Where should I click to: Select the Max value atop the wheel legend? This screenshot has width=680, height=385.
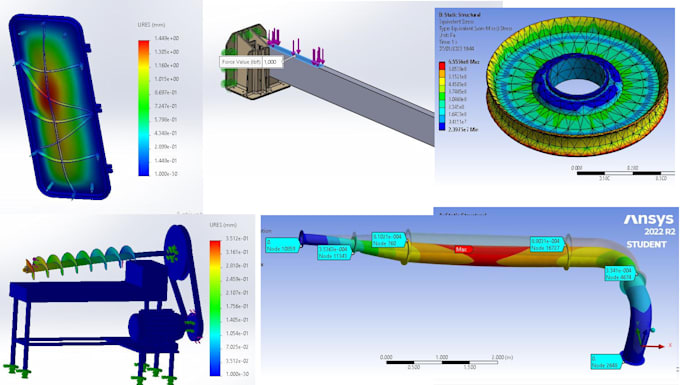pyautogui.click(x=464, y=62)
